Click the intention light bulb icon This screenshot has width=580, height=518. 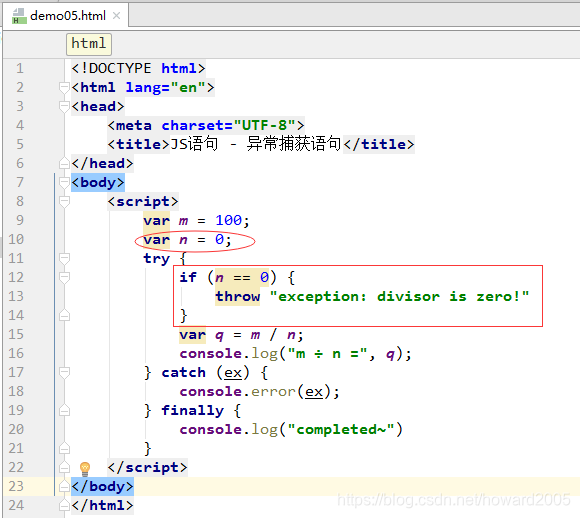pyautogui.click(x=85, y=468)
